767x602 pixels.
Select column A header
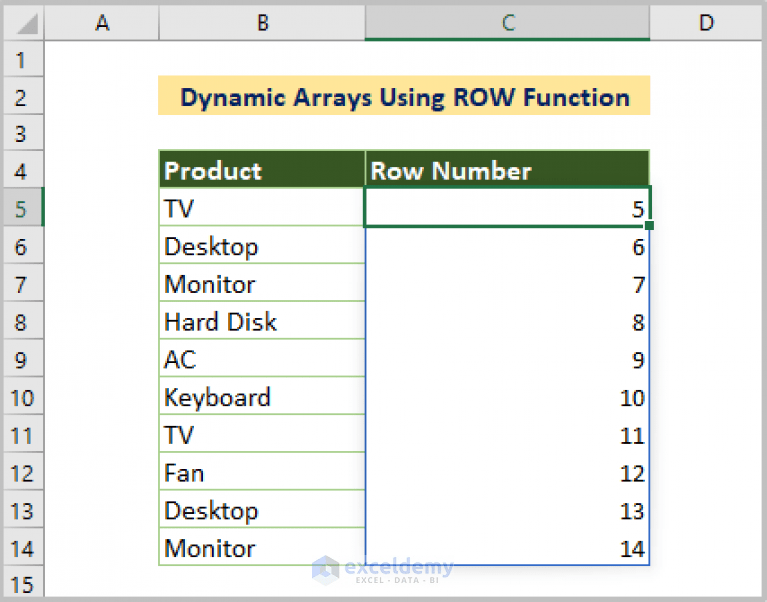(102, 22)
